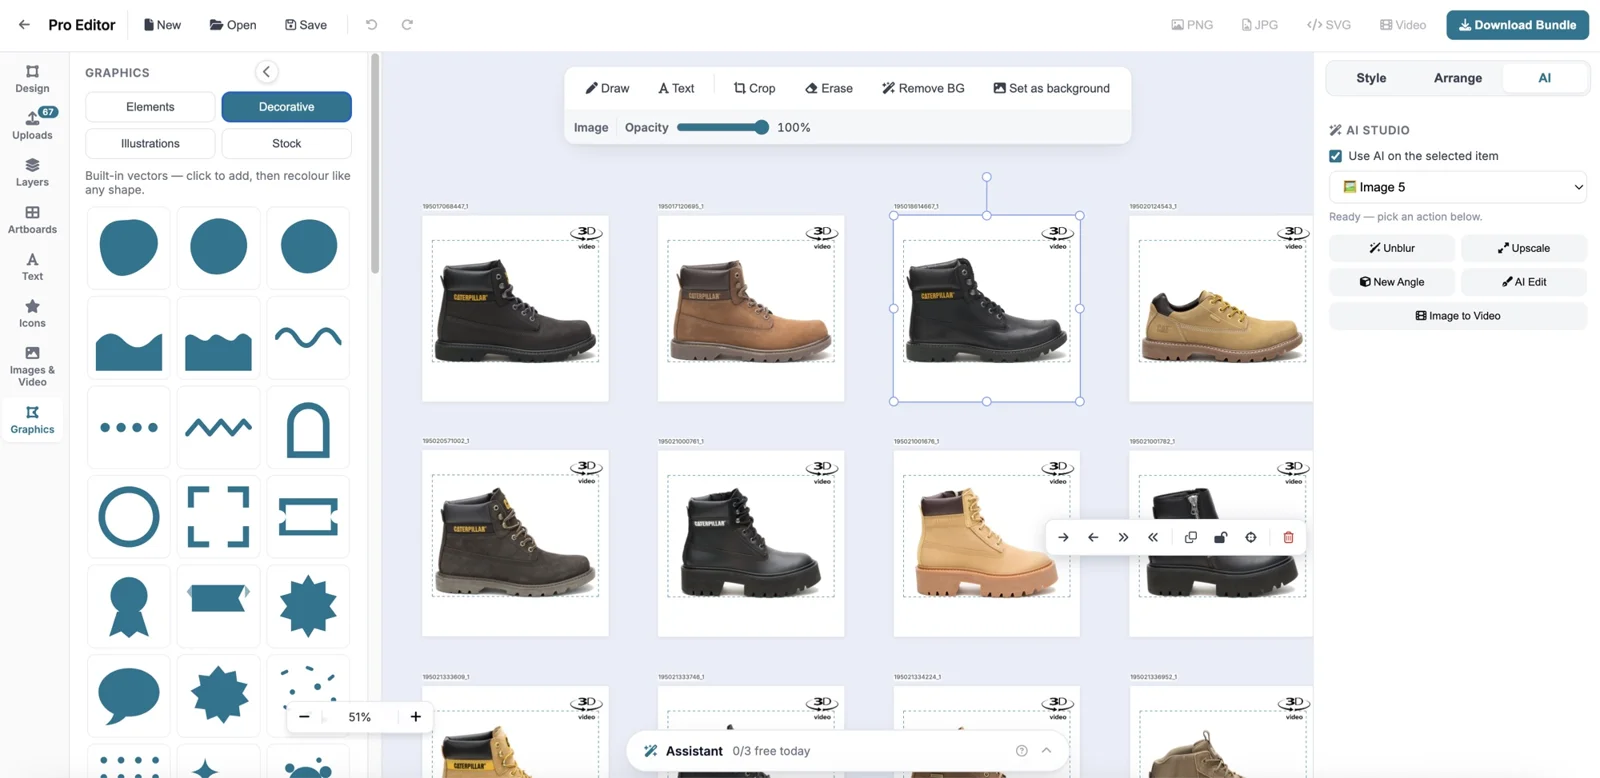Click the Graphics panel vertical scrollbar
The height and width of the screenshot is (778, 1600).
coord(375,163)
